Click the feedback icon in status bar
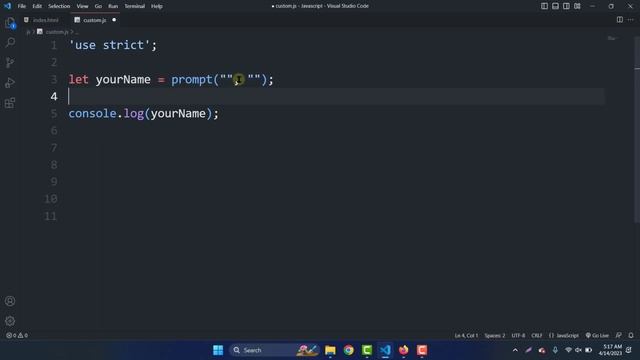The height and width of the screenshot is (360, 640). tap(619, 336)
